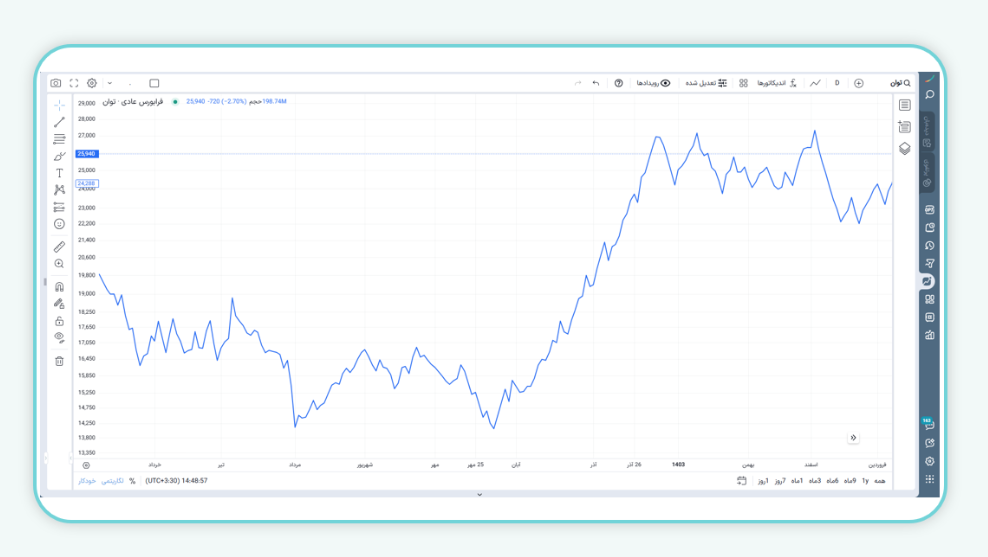Toggle lock all drawings icon
988x557 pixels.
click(x=59, y=321)
